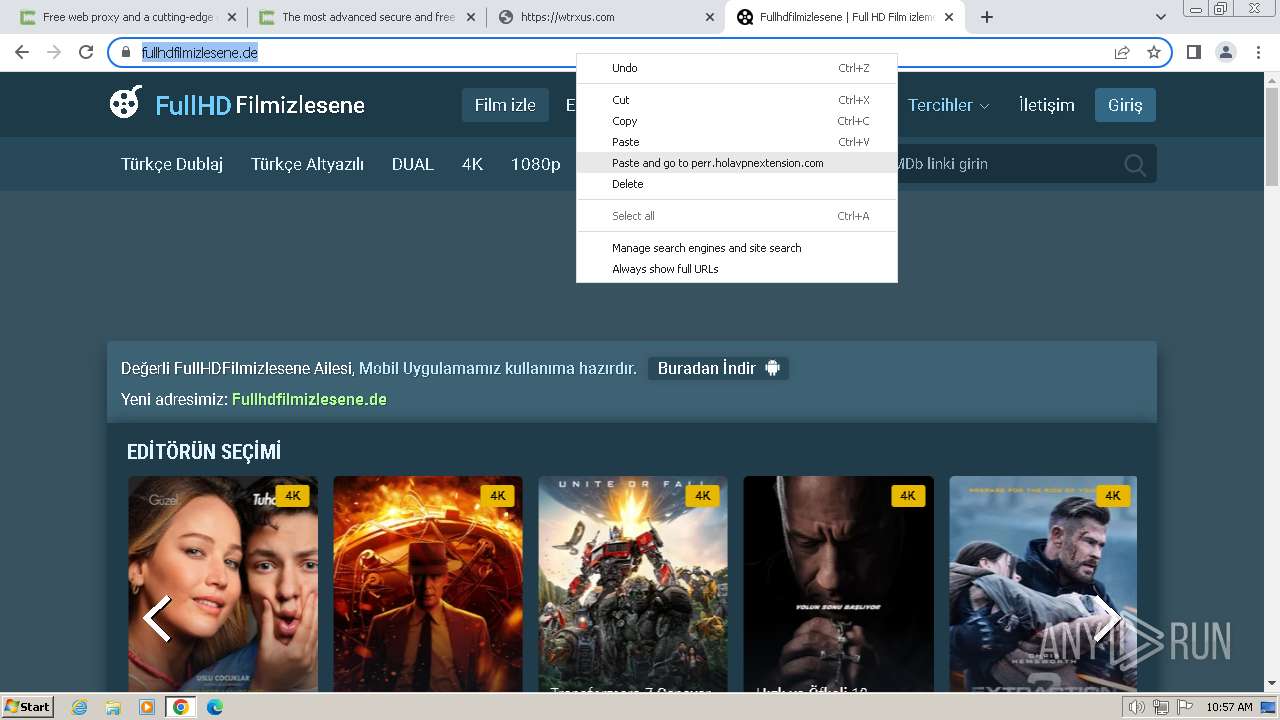Choose Paste and go to perr.holavpnextension.com
1280x720 pixels.
737,163
